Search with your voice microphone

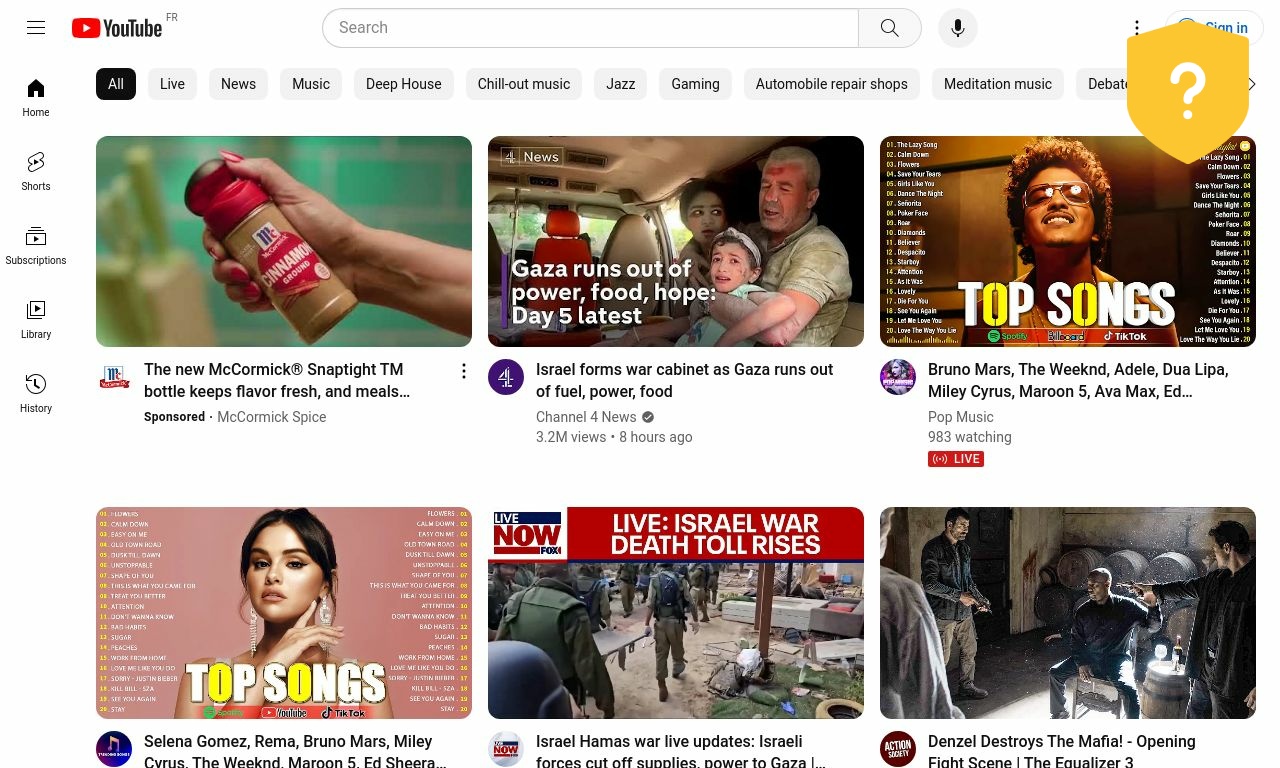(958, 28)
